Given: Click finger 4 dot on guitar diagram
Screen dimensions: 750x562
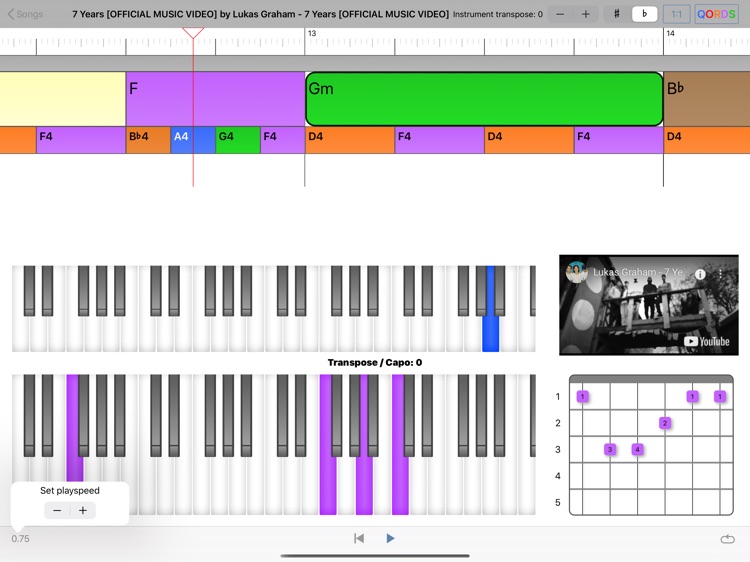Looking at the screenshot, I should (637, 450).
